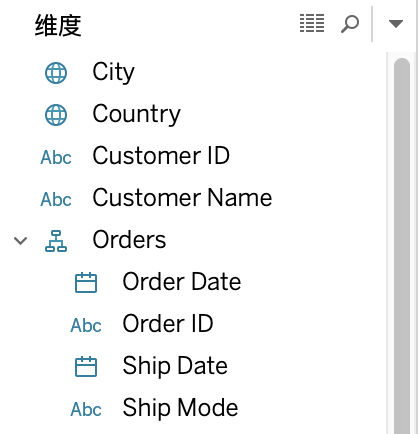Select the Customer Name field

[x=182, y=198]
